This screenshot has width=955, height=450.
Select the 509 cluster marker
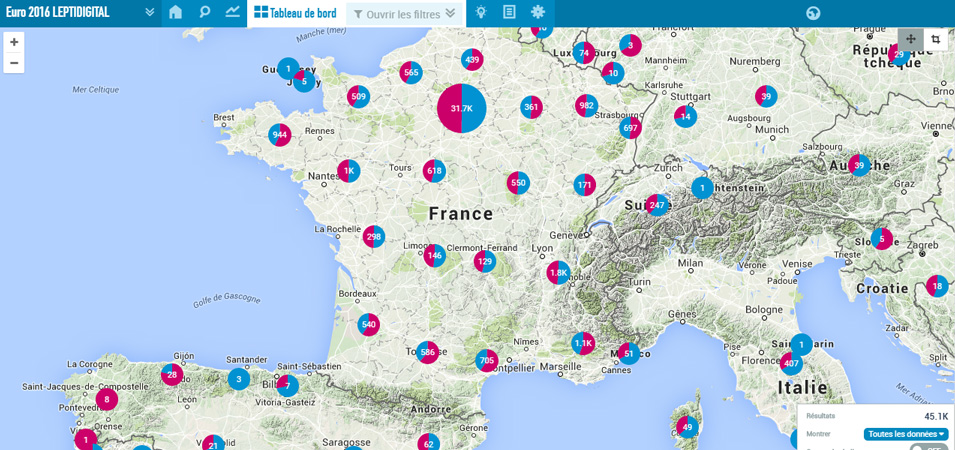coord(359,96)
